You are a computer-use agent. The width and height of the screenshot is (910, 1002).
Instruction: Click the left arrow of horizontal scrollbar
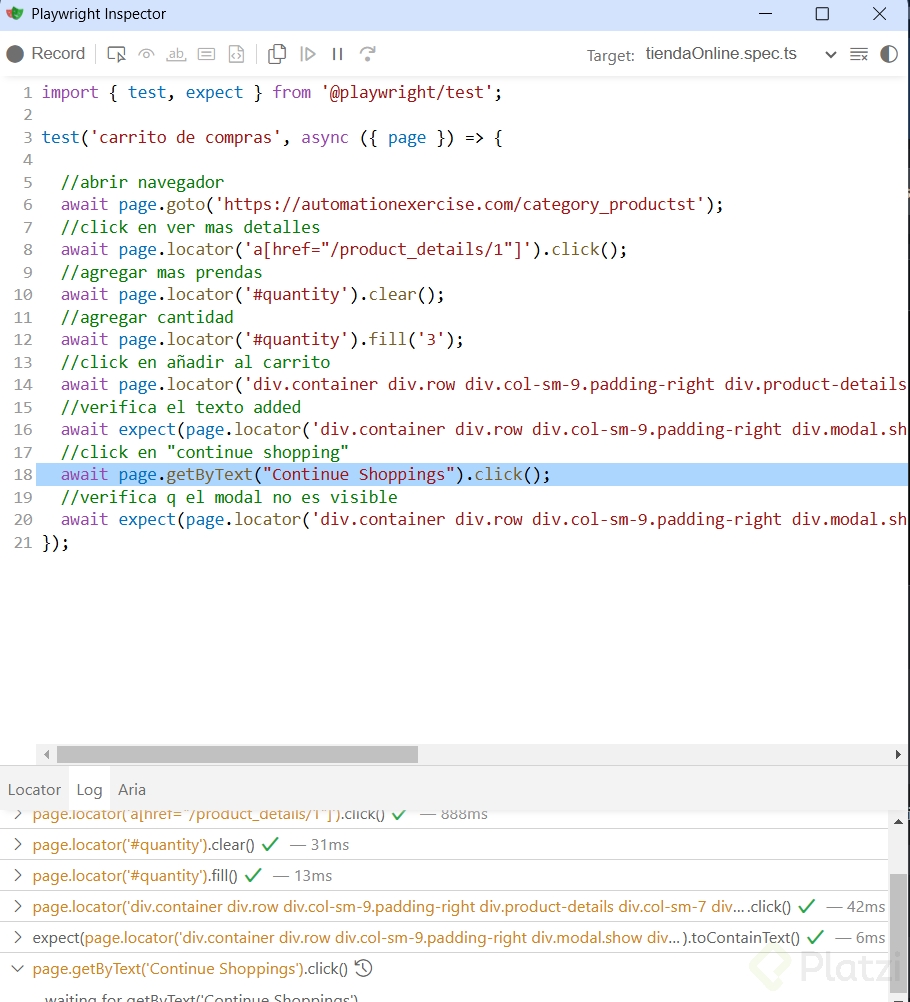point(46,755)
